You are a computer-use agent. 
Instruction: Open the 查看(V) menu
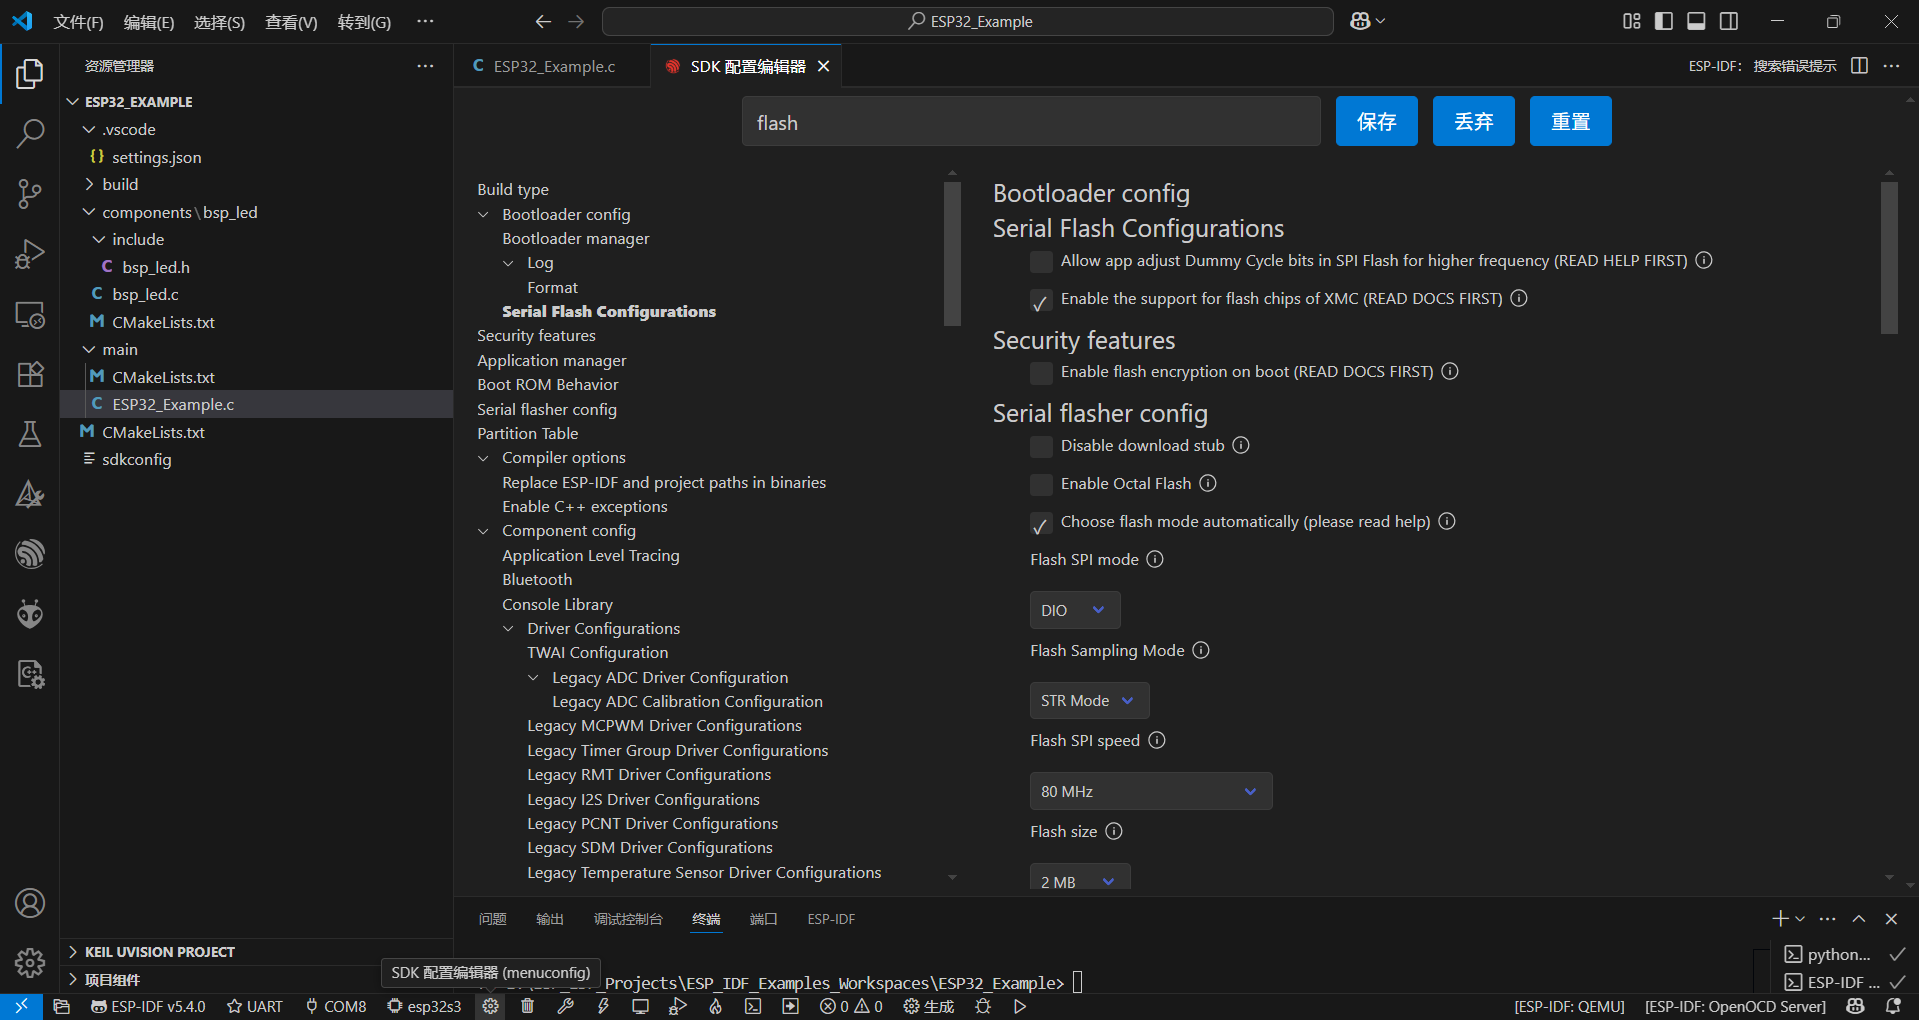click(291, 22)
